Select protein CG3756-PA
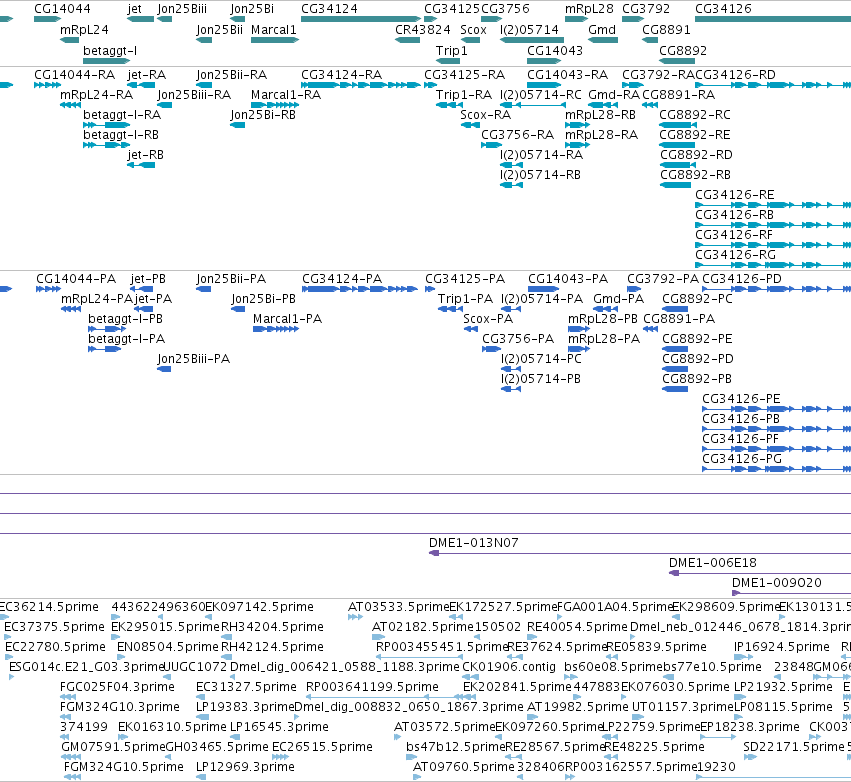 [x=518, y=339]
